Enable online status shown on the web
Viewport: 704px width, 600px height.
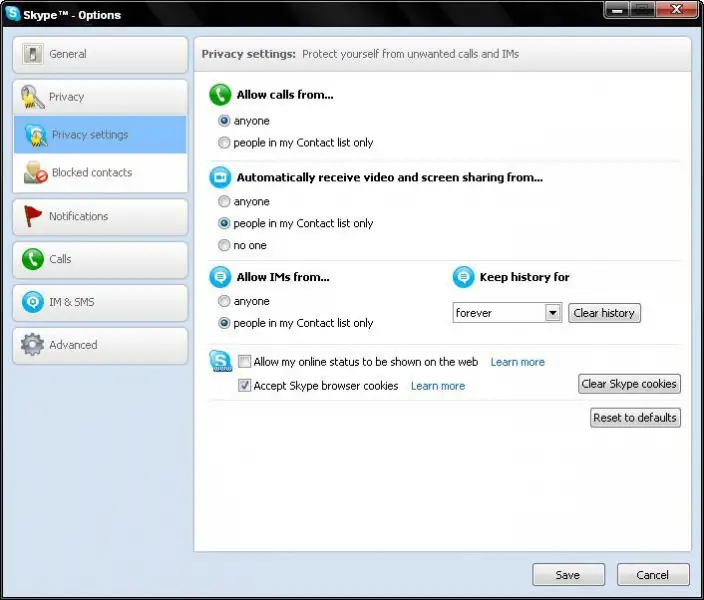pyautogui.click(x=244, y=362)
